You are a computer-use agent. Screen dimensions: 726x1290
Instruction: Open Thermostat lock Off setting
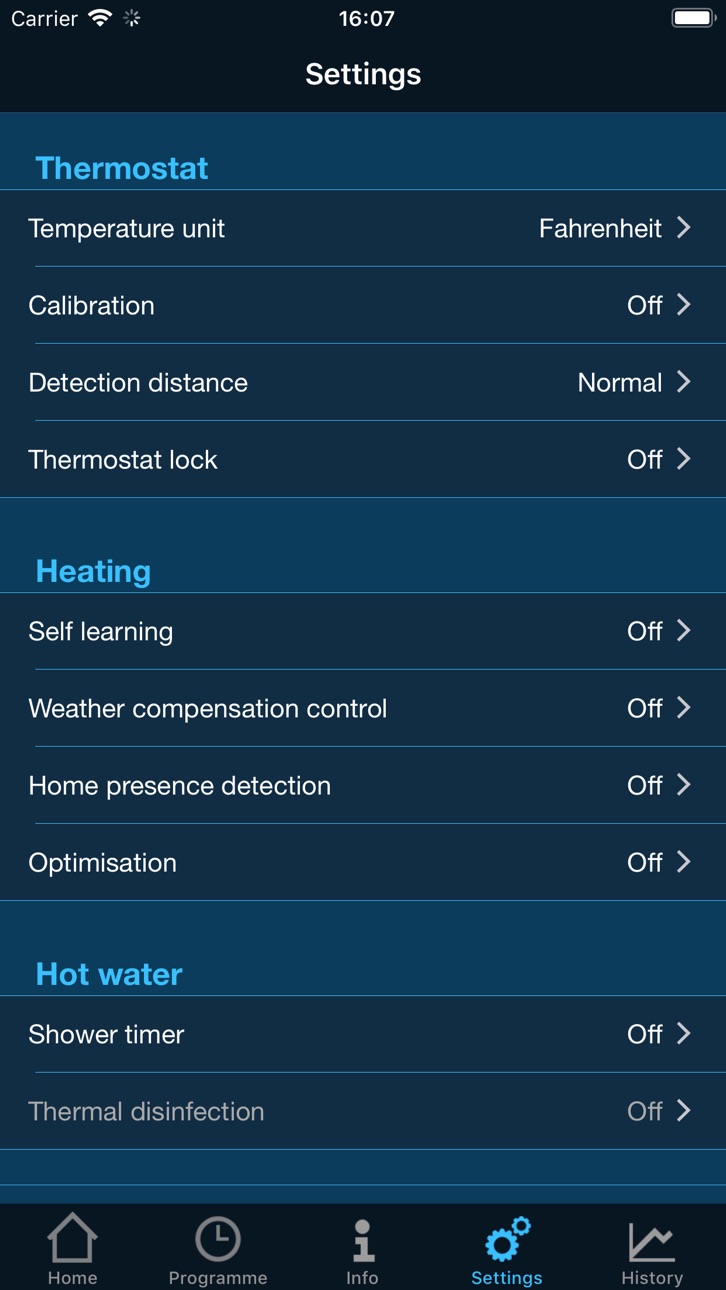(363, 459)
